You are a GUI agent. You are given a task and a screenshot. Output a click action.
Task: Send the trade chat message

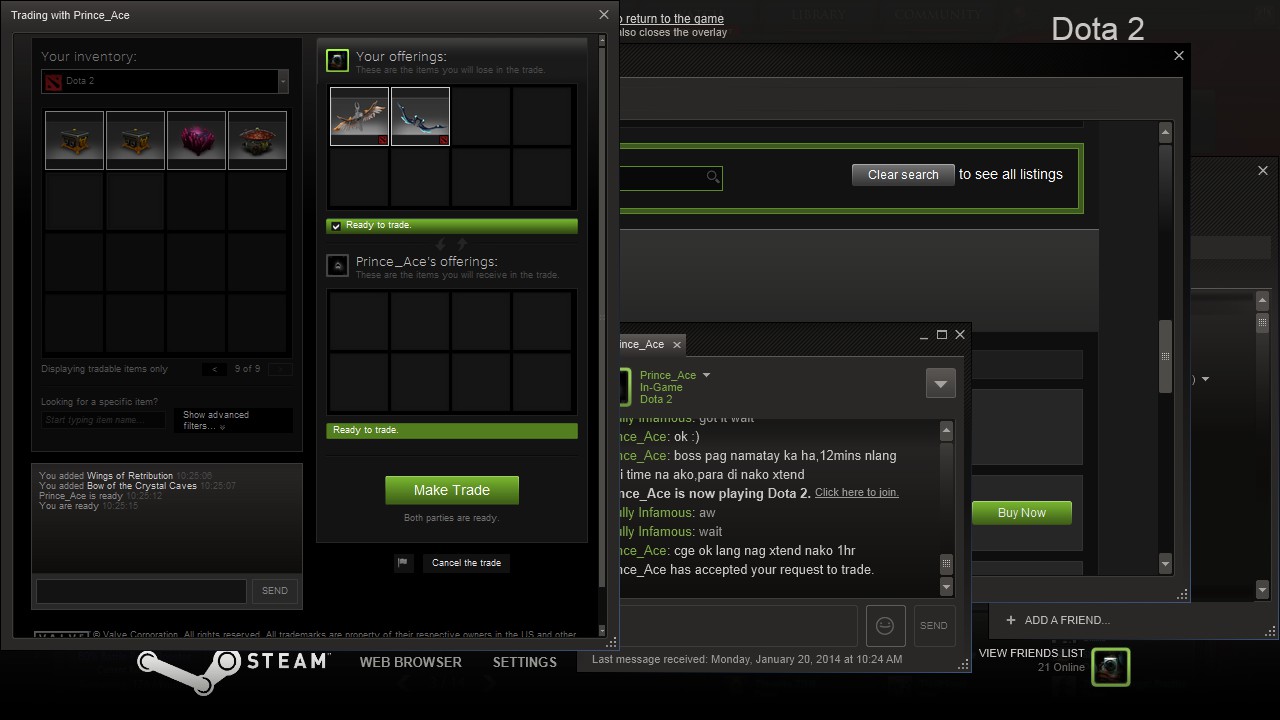[x=275, y=591]
